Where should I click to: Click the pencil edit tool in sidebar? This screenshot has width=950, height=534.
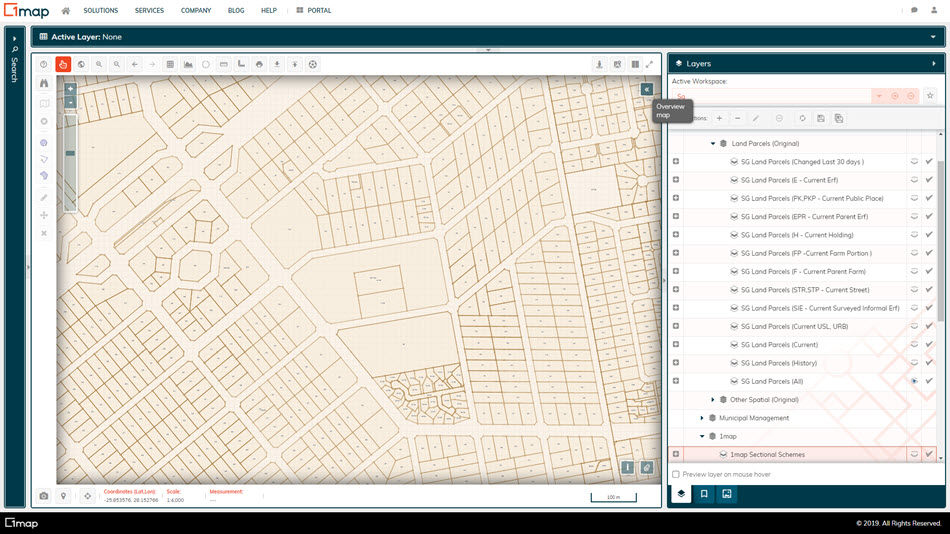(x=44, y=198)
